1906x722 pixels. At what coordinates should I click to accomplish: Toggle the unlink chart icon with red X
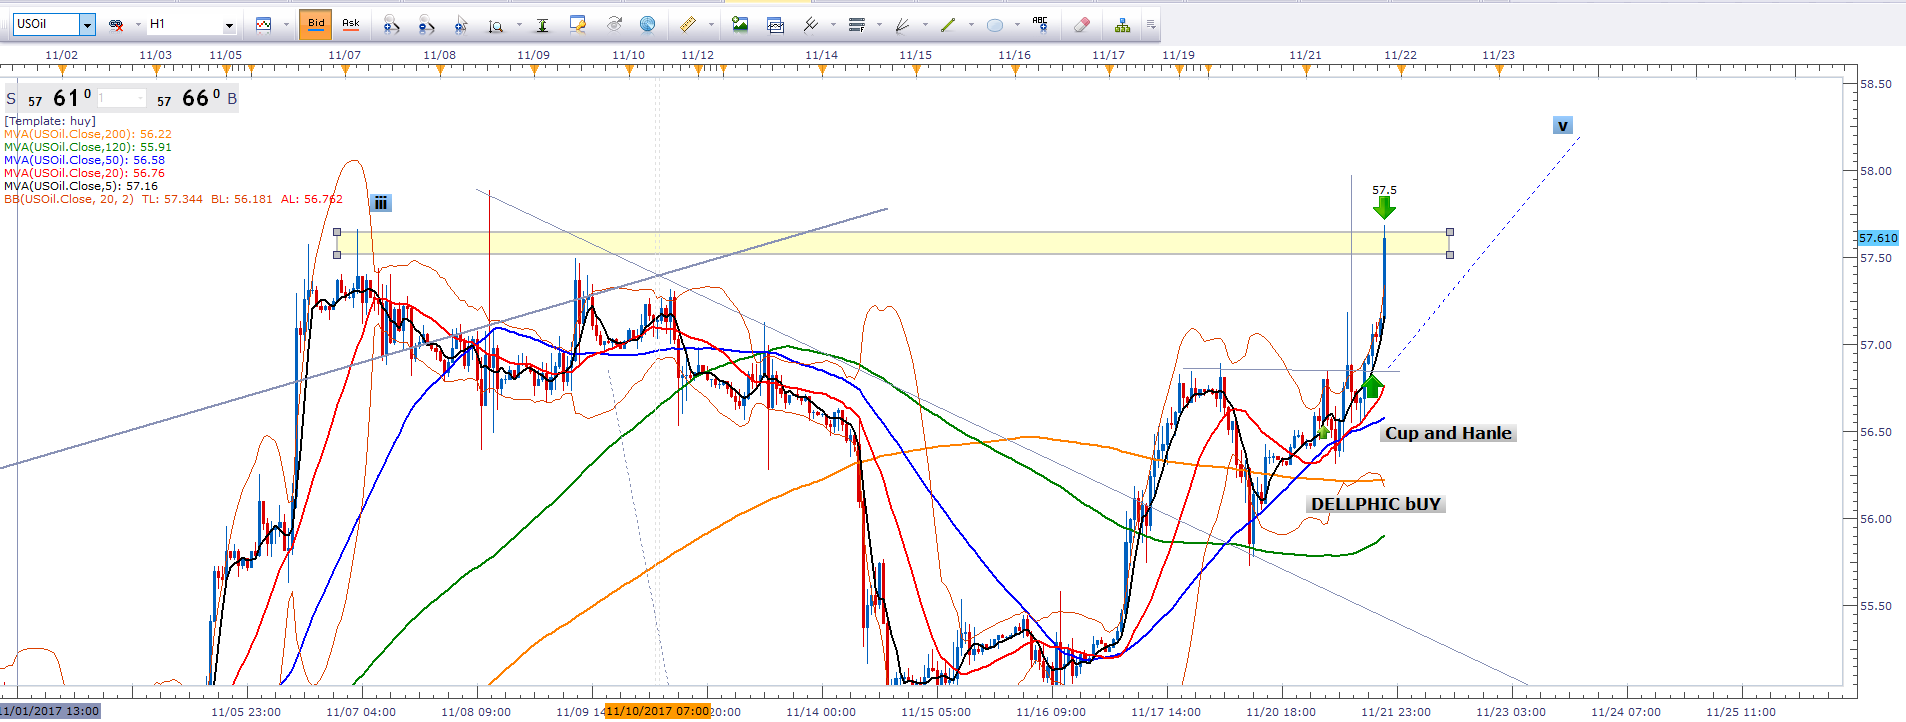116,25
